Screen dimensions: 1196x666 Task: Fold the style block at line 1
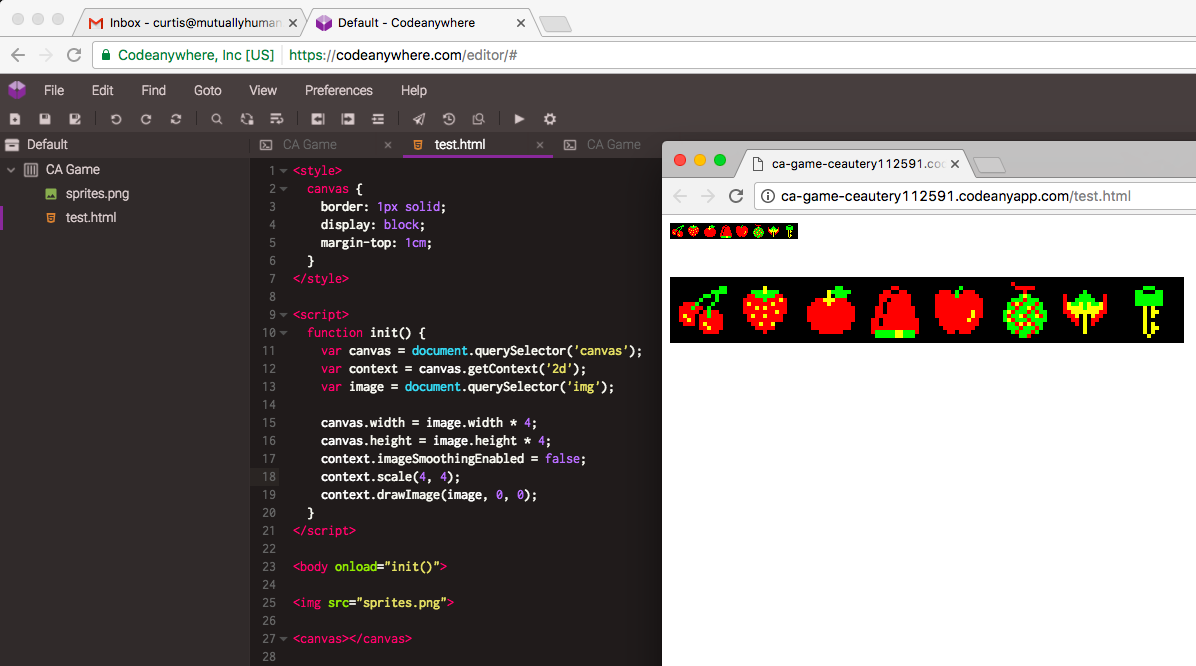(x=284, y=171)
